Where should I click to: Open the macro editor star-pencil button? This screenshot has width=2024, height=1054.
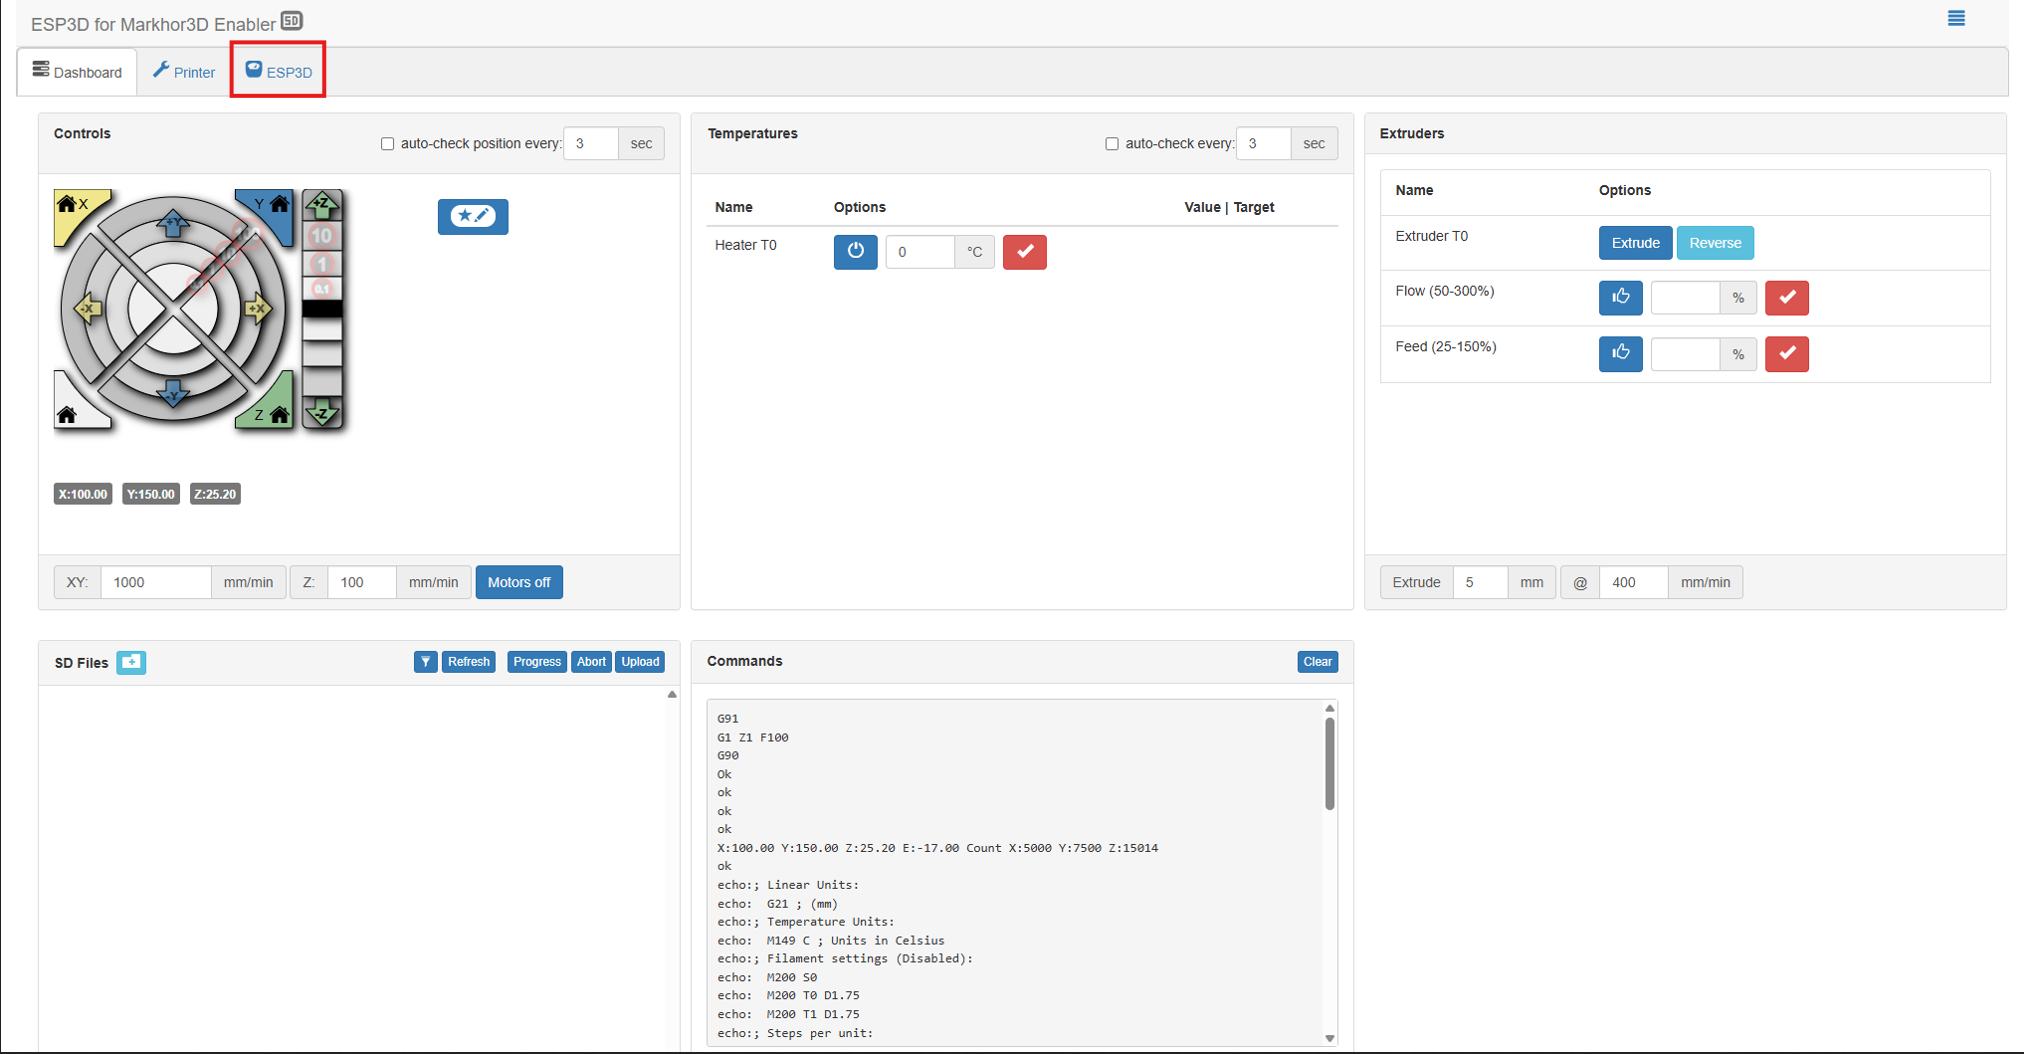pos(472,216)
